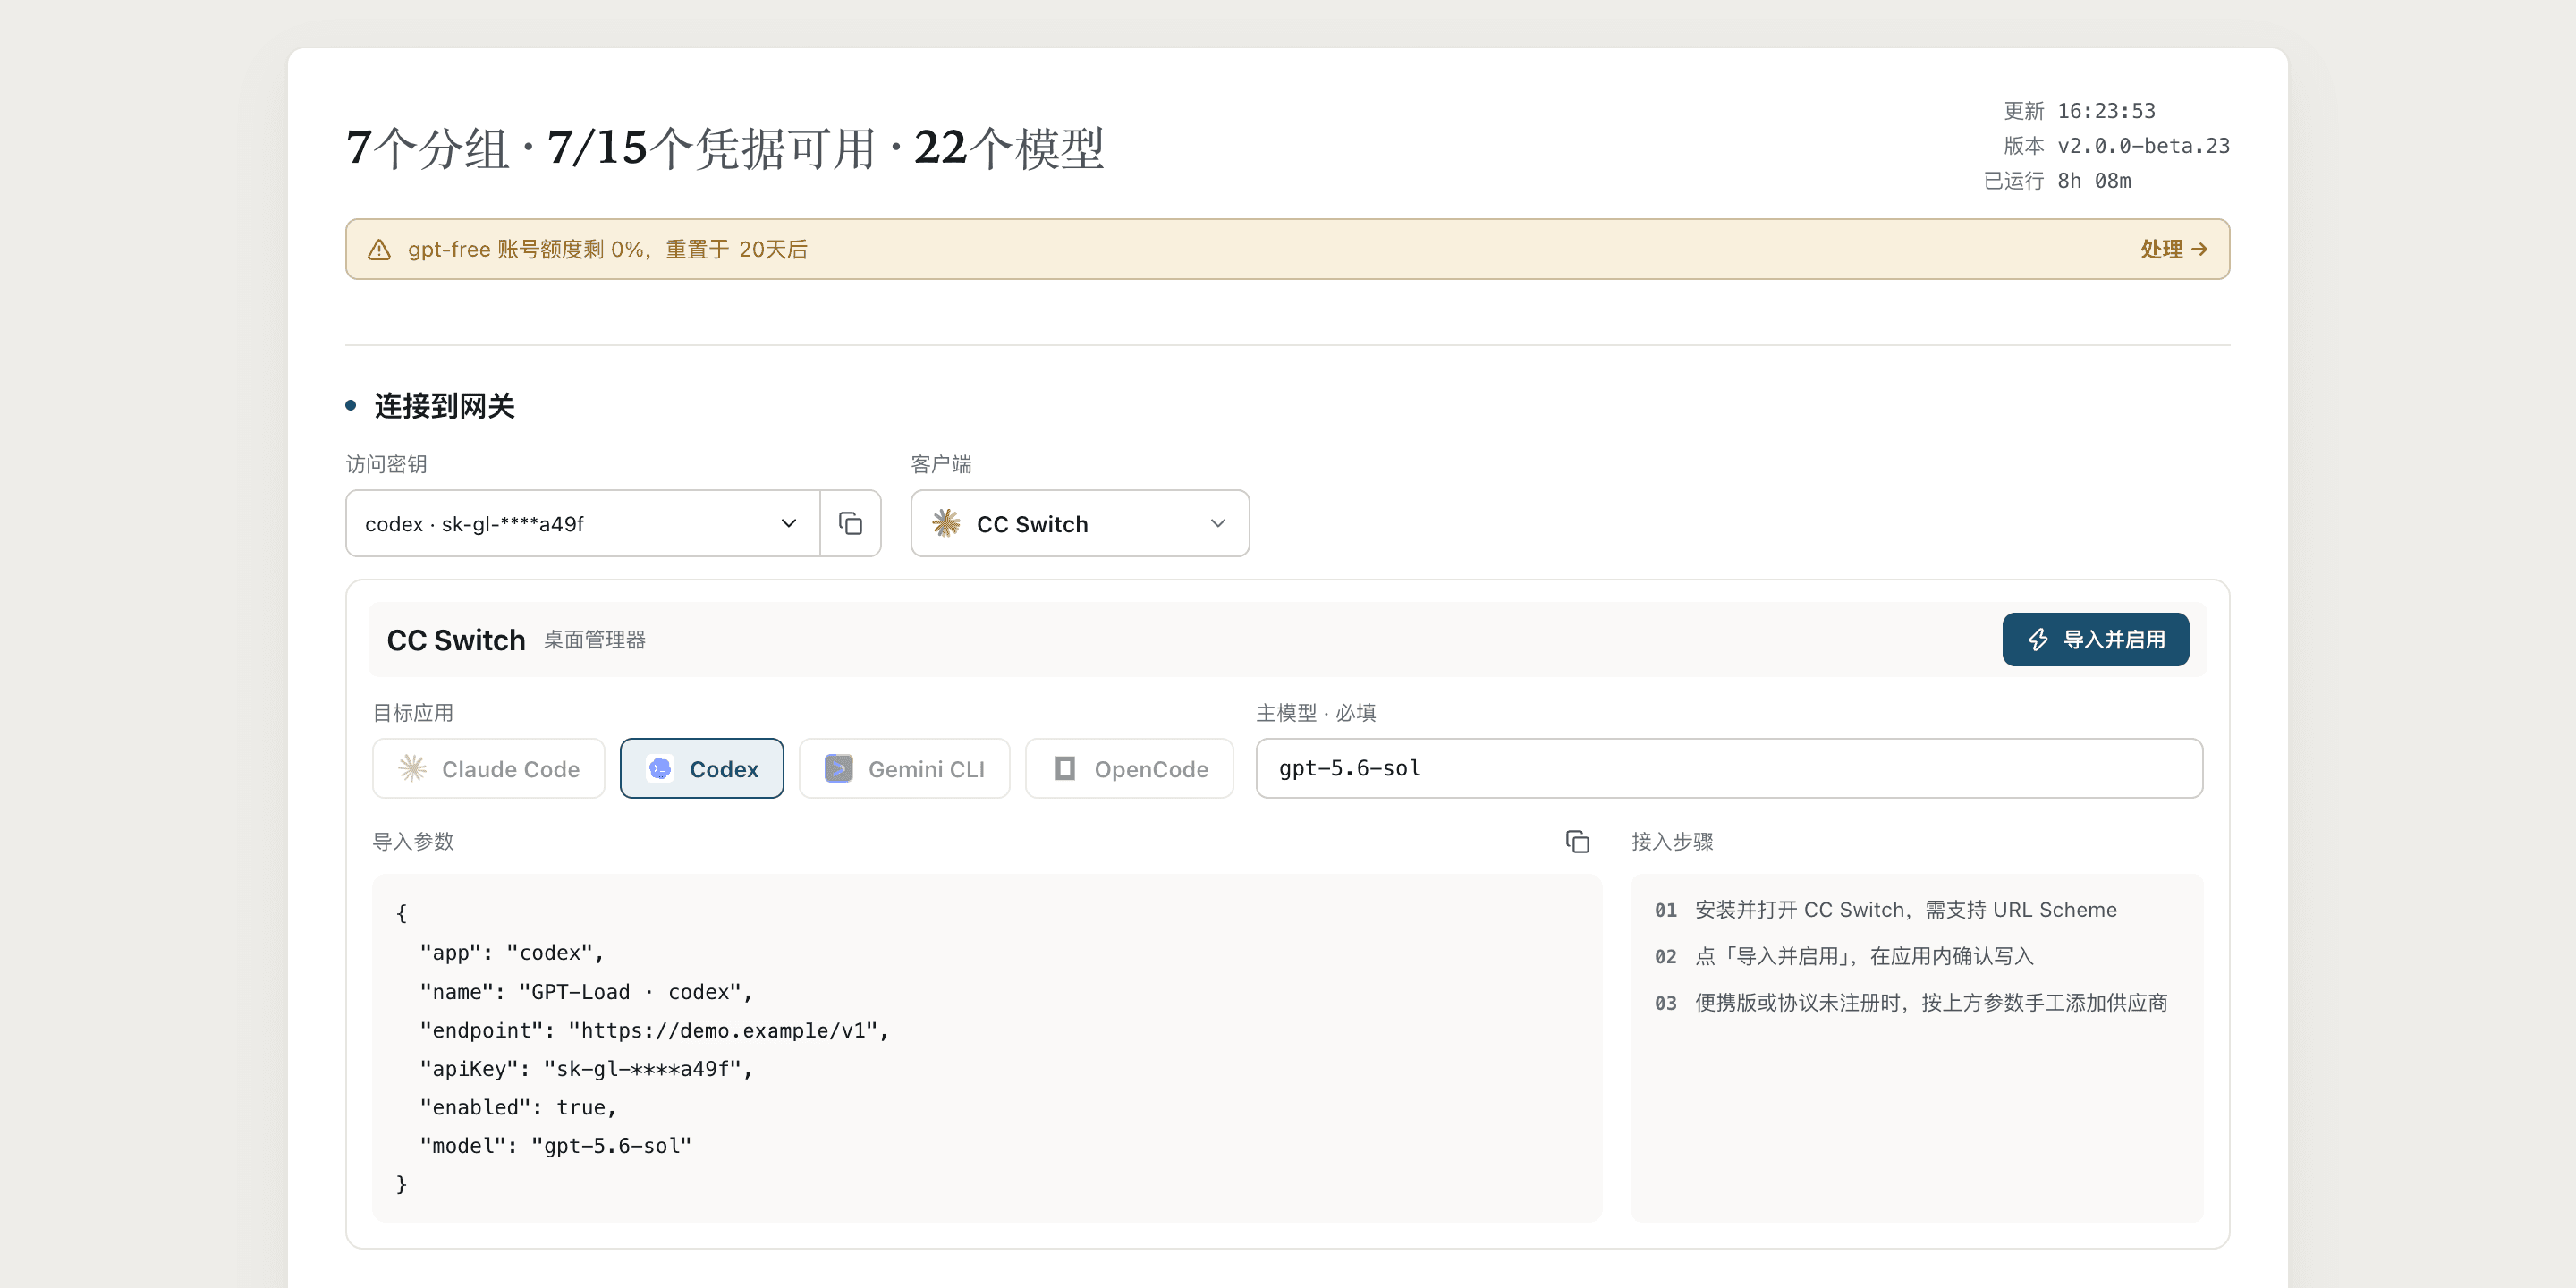Click step 01 about installing CC Switch
Screen dimensions: 2576x1288
coord(1886,910)
